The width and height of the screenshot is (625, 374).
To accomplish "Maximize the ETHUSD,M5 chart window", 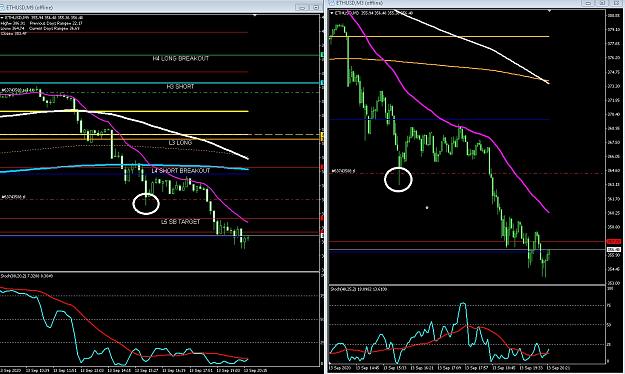I will (315, 8).
